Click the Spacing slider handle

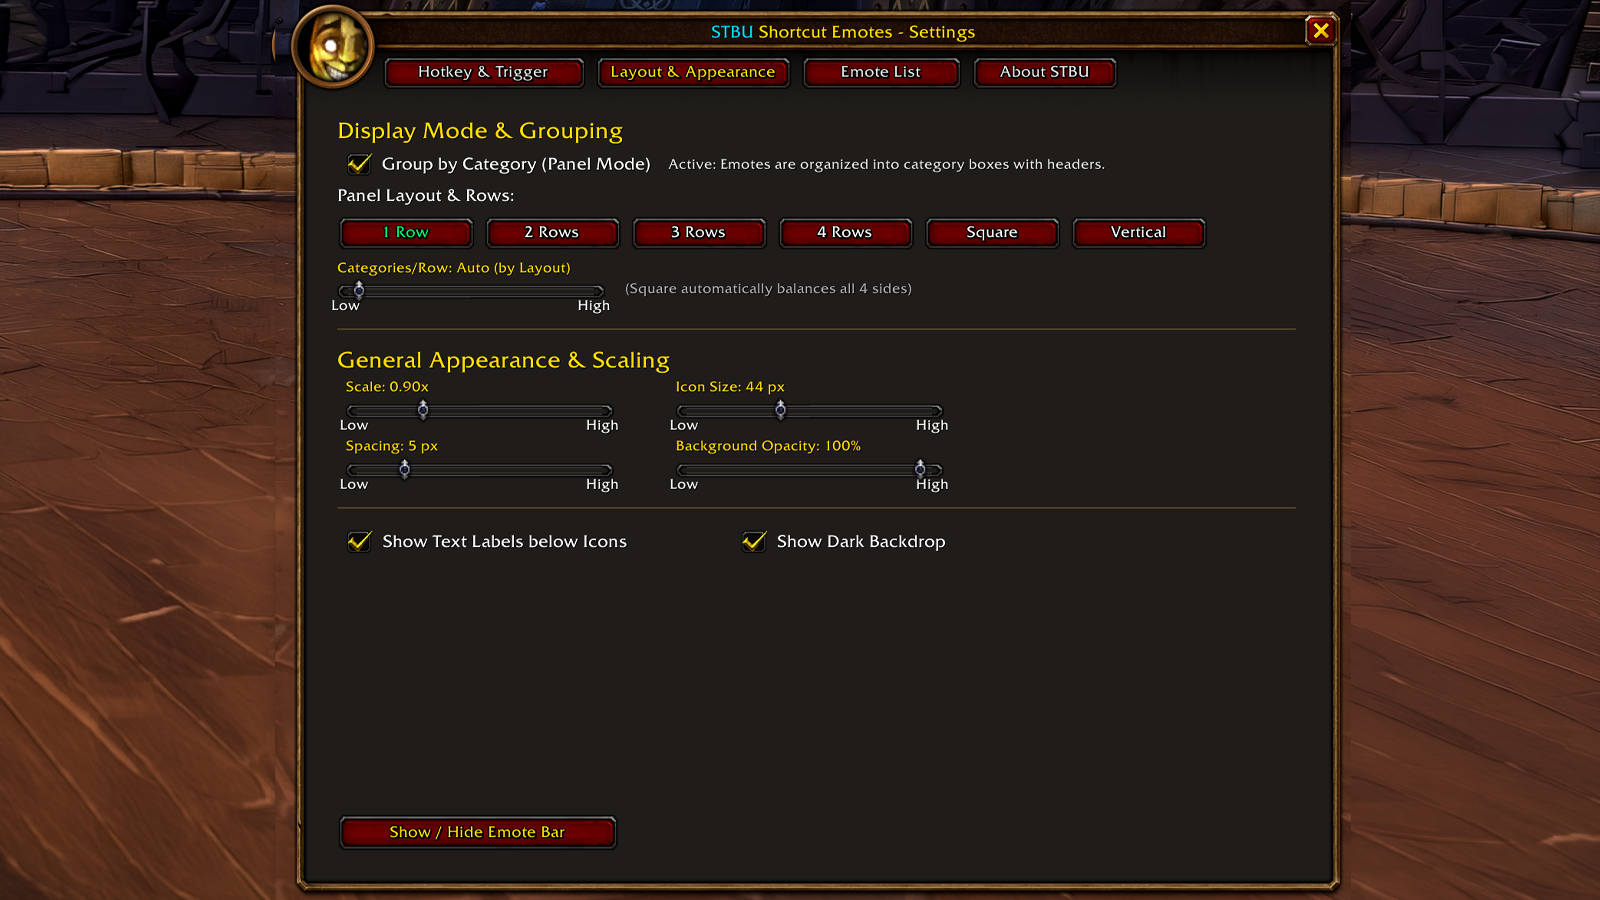click(405, 469)
